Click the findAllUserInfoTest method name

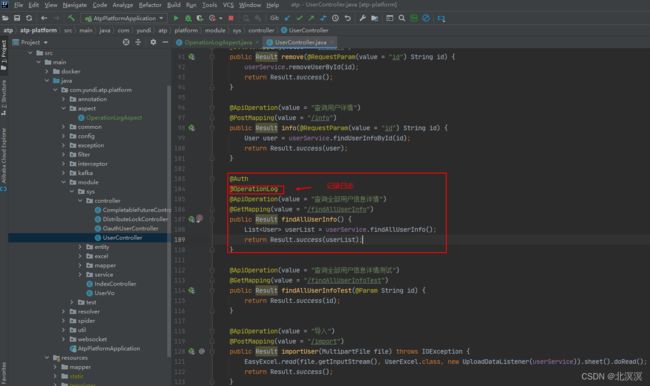pos(316,290)
